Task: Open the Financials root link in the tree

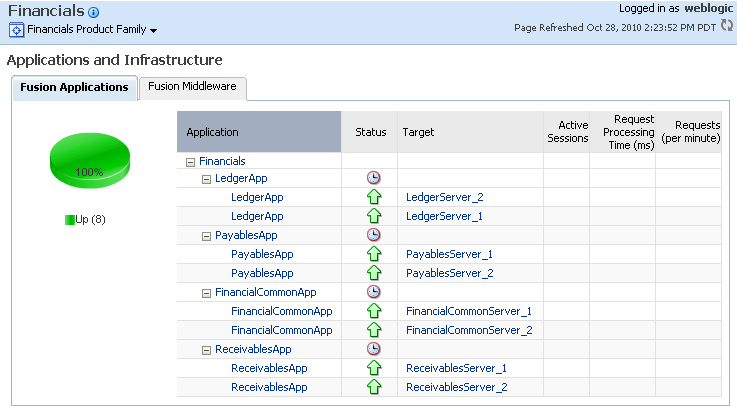Action: coord(222,161)
